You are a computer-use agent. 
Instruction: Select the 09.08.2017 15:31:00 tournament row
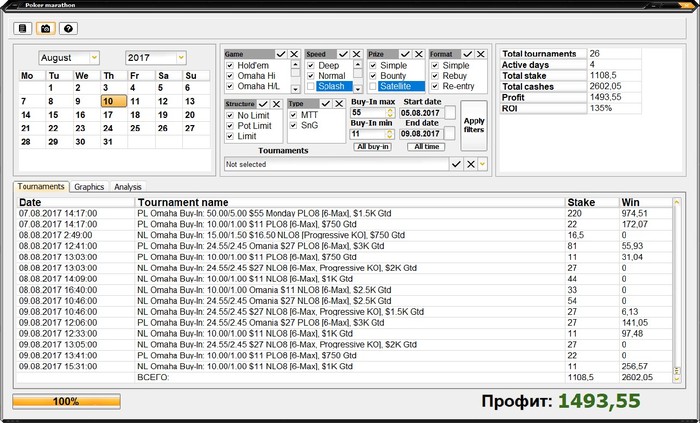pyautogui.click(x=344, y=366)
